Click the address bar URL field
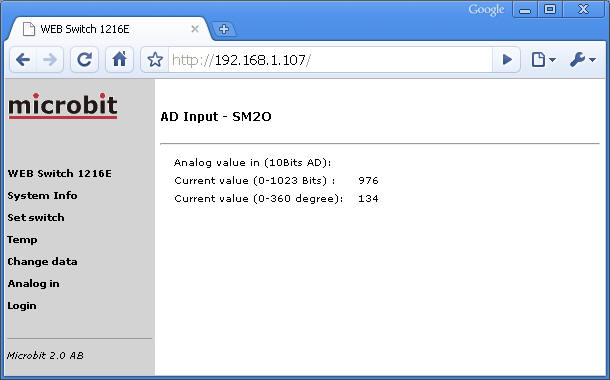The height and width of the screenshot is (380, 610). point(330,60)
